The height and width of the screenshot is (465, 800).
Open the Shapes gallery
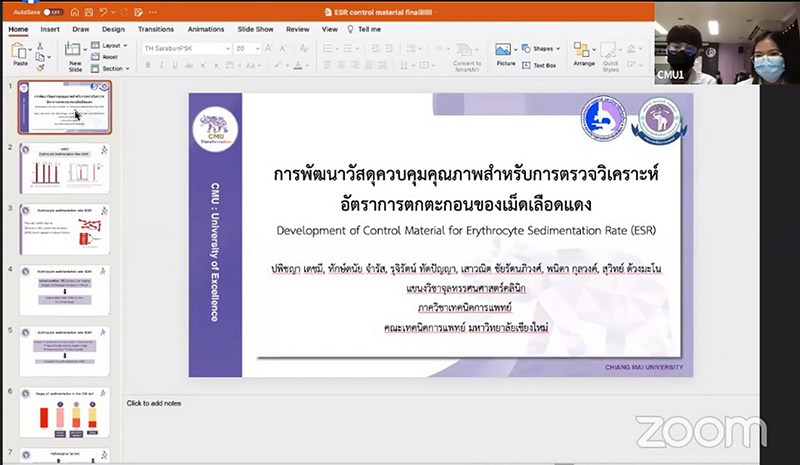tap(541, 48)
